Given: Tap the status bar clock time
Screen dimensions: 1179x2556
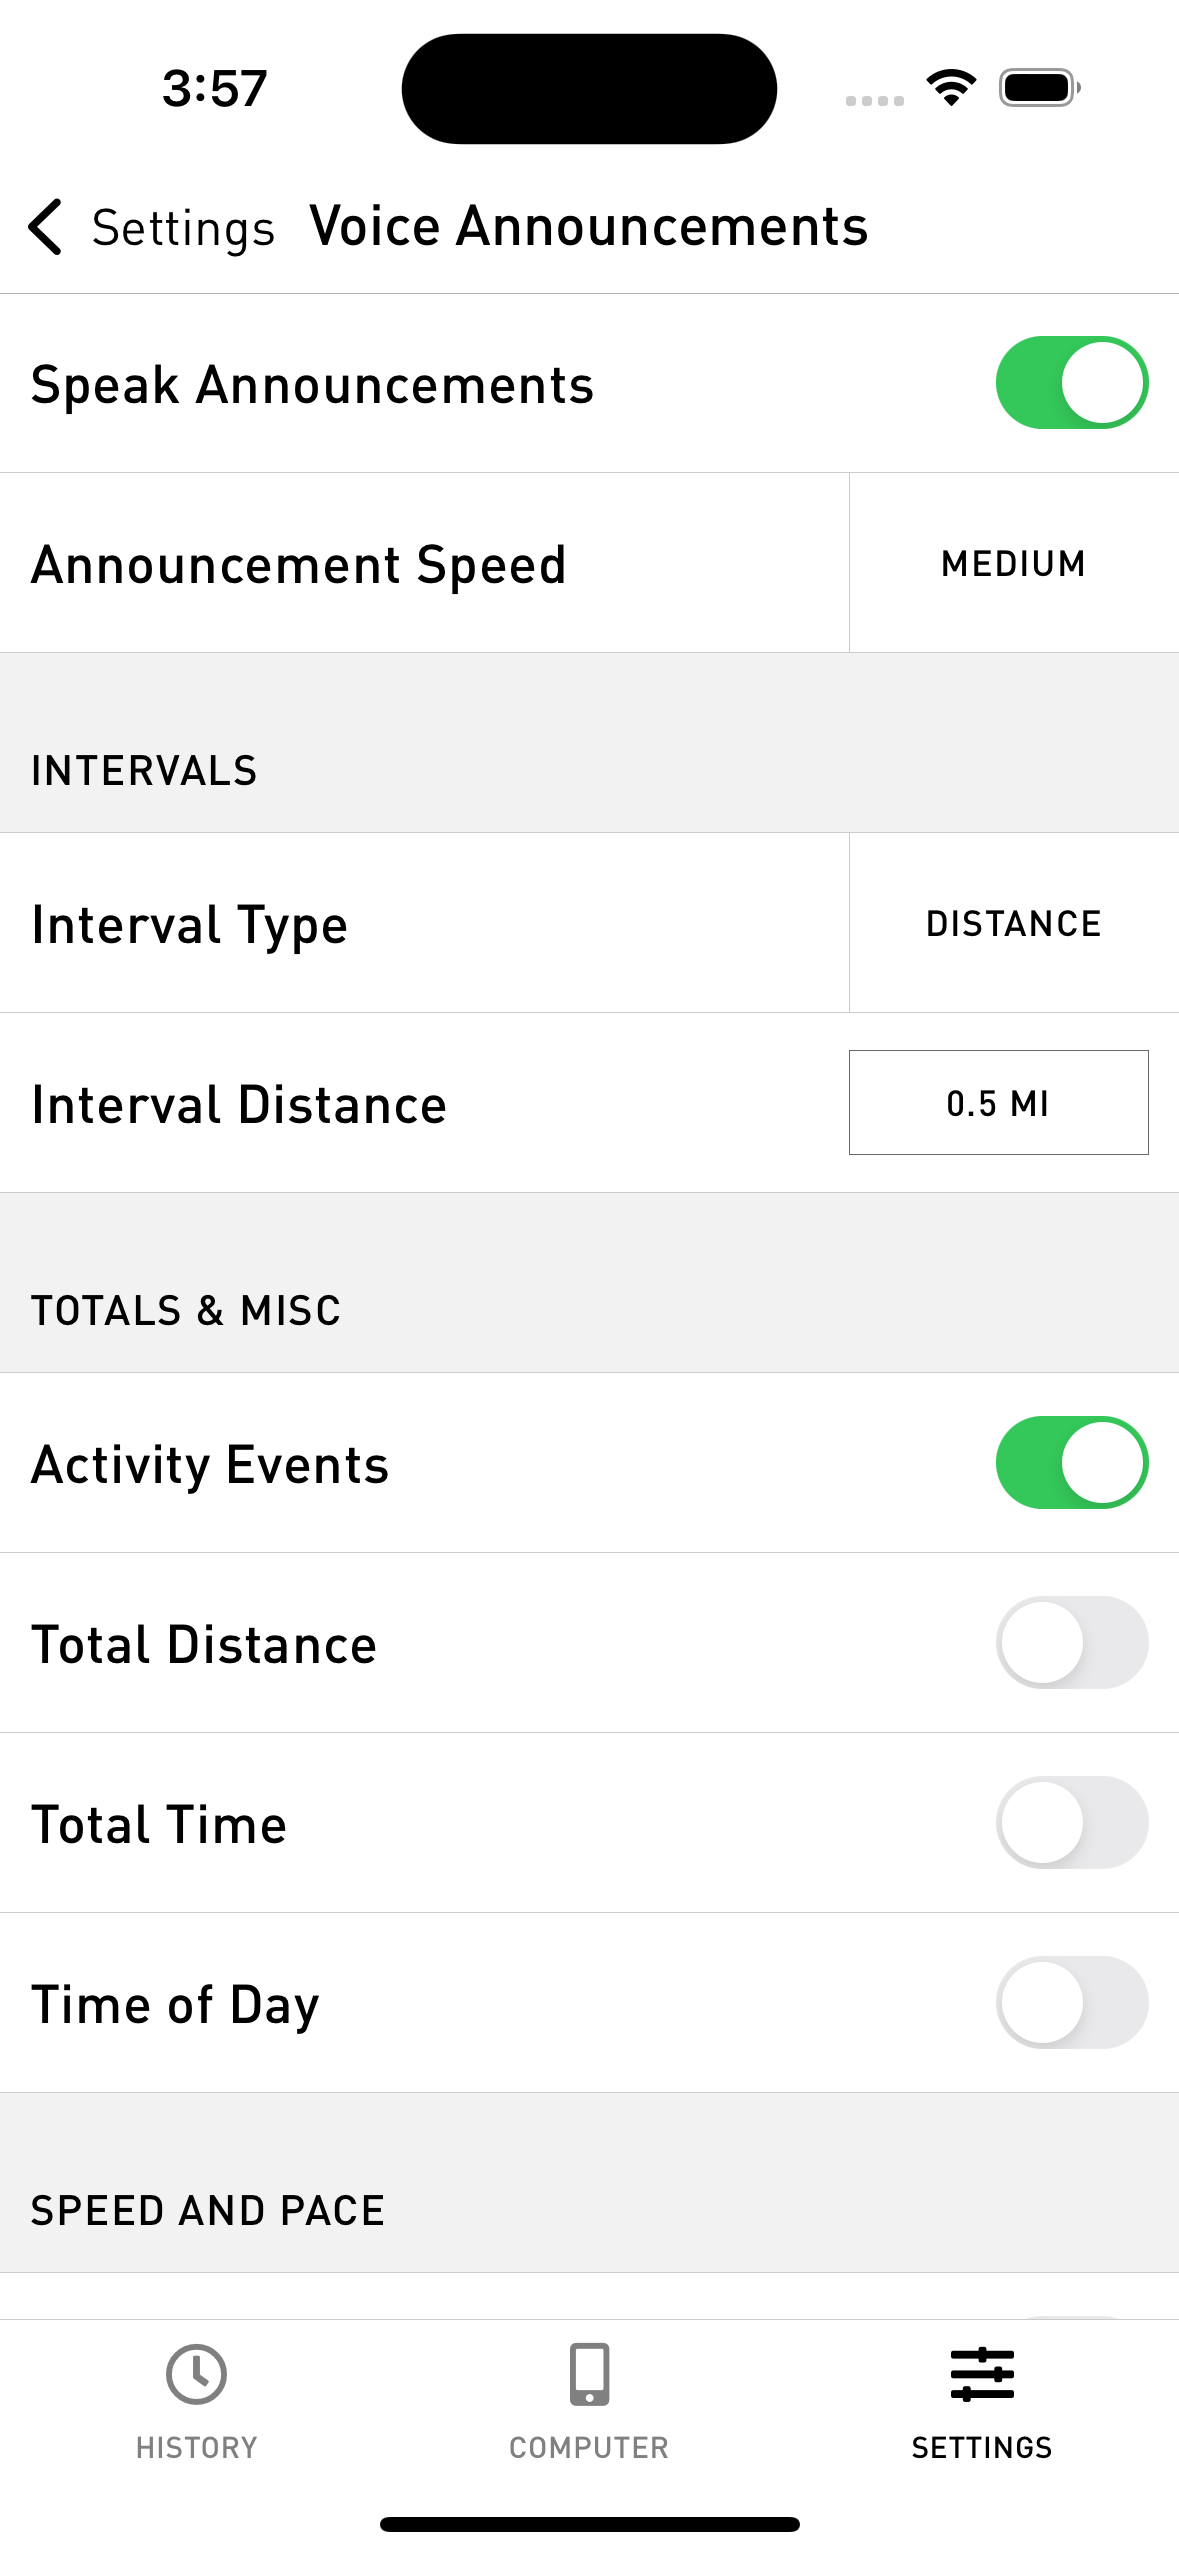Looking at the screenshot, I should (x=215, y=88).
